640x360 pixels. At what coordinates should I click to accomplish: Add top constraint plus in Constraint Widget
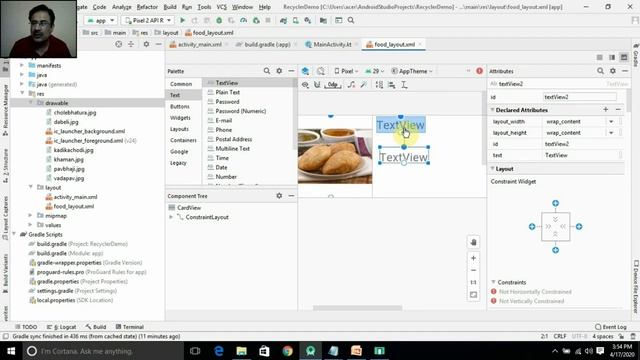556,203
